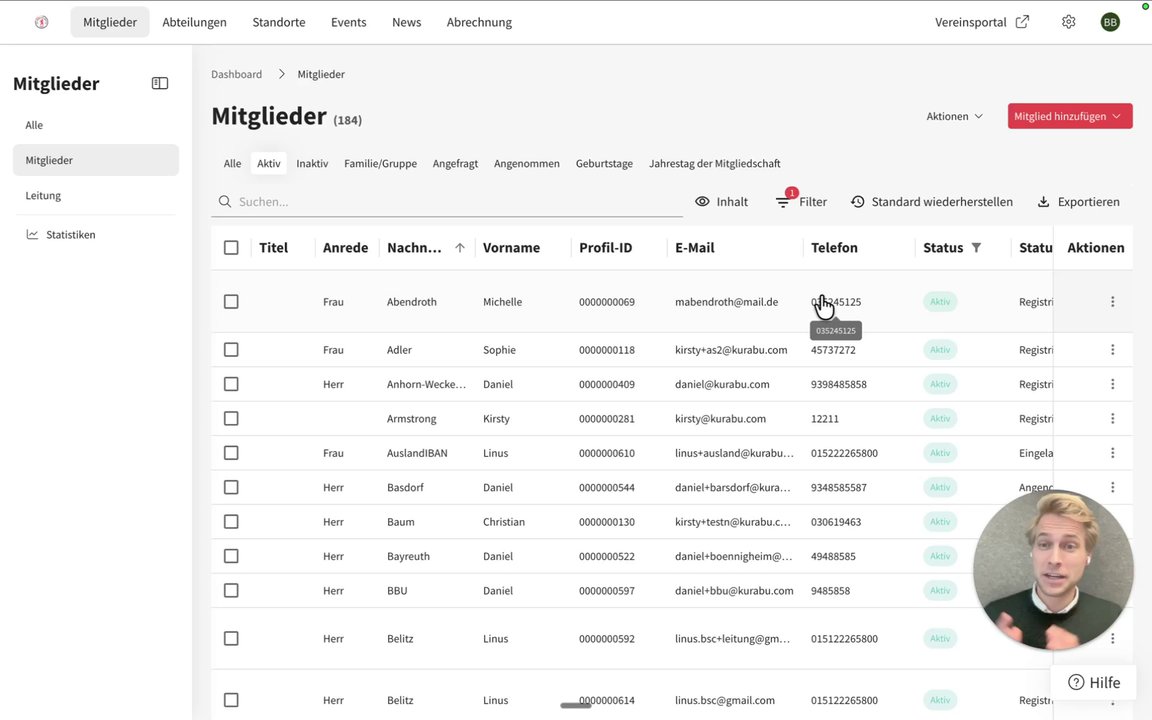Open the News navigation item
This screenshot has height=720, width=1152.
(x=406, y=22)
